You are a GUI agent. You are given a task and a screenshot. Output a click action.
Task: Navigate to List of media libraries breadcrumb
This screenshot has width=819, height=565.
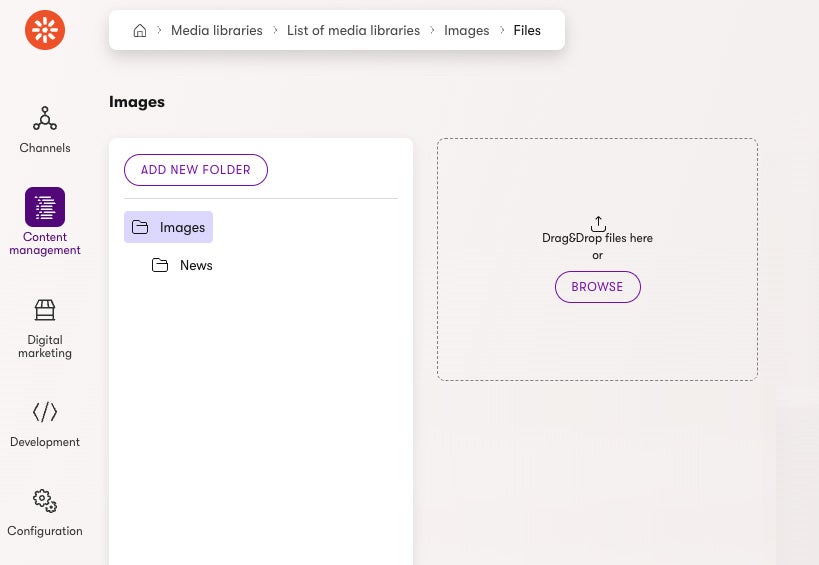(x=353, y=31)
